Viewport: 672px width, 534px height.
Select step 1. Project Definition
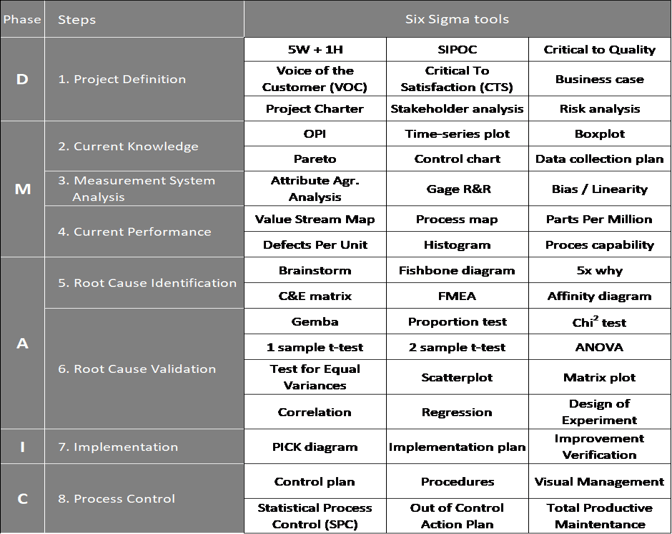pyautogui.click(x=122, y=79)
